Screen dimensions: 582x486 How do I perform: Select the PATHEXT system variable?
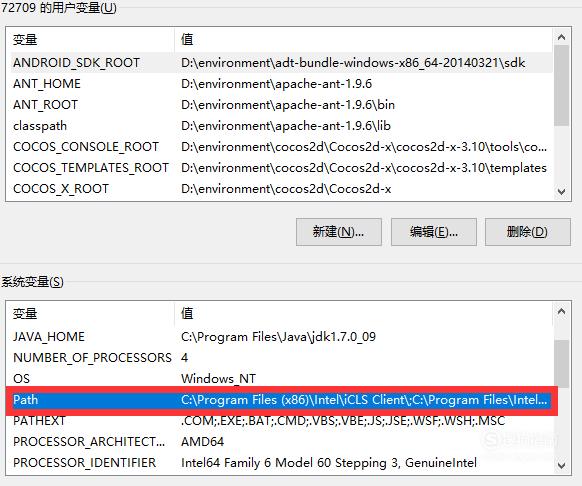(x=281, y=421)
